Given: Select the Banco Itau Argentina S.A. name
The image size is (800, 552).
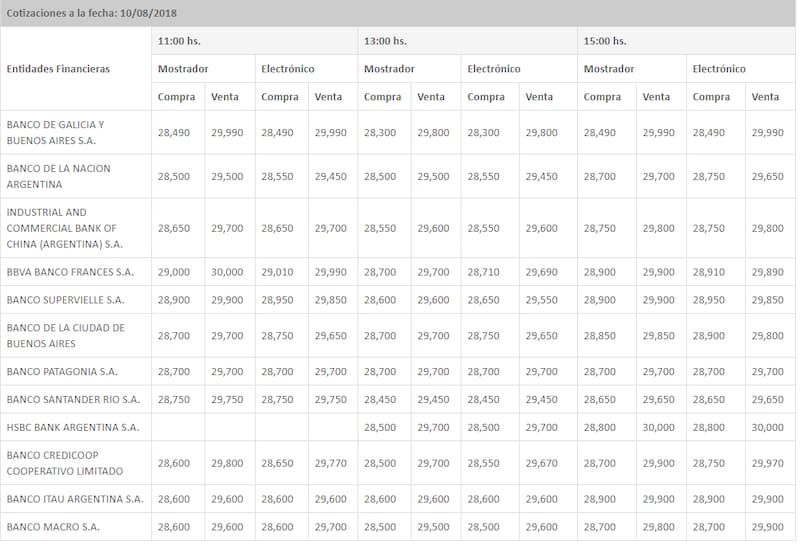Looking at the screenshot, I should 75,498.
